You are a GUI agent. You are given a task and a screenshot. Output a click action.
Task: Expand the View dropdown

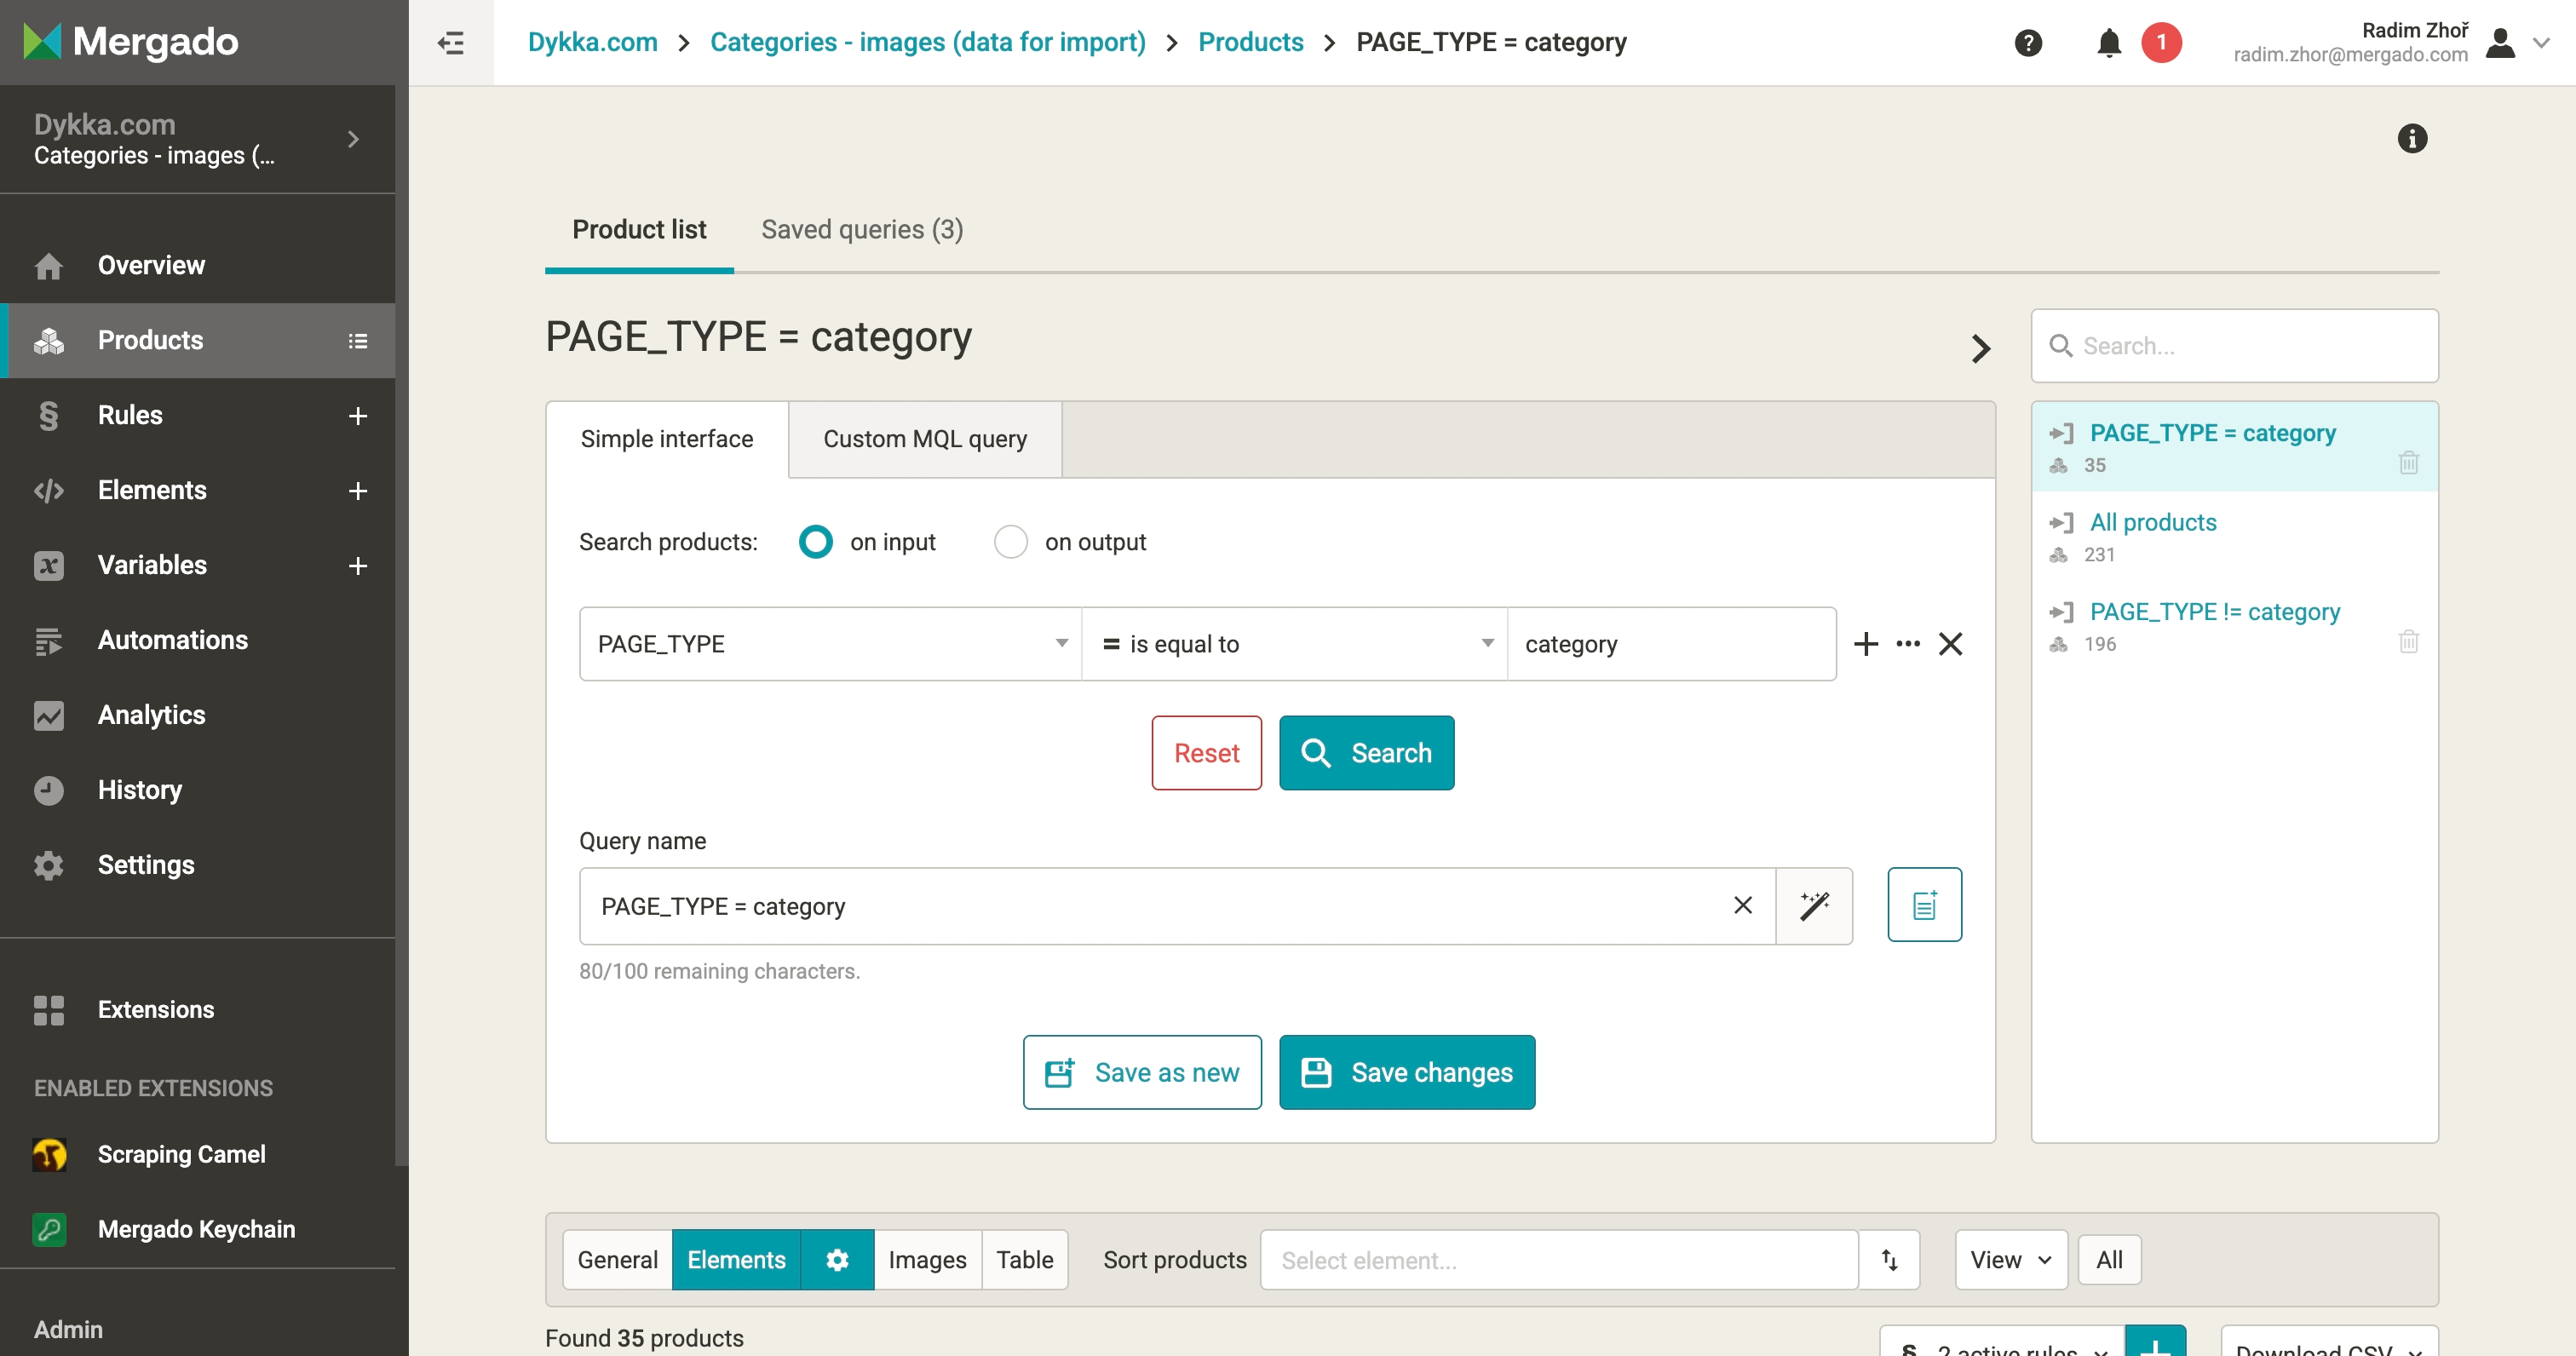tap(2010, 1260)
